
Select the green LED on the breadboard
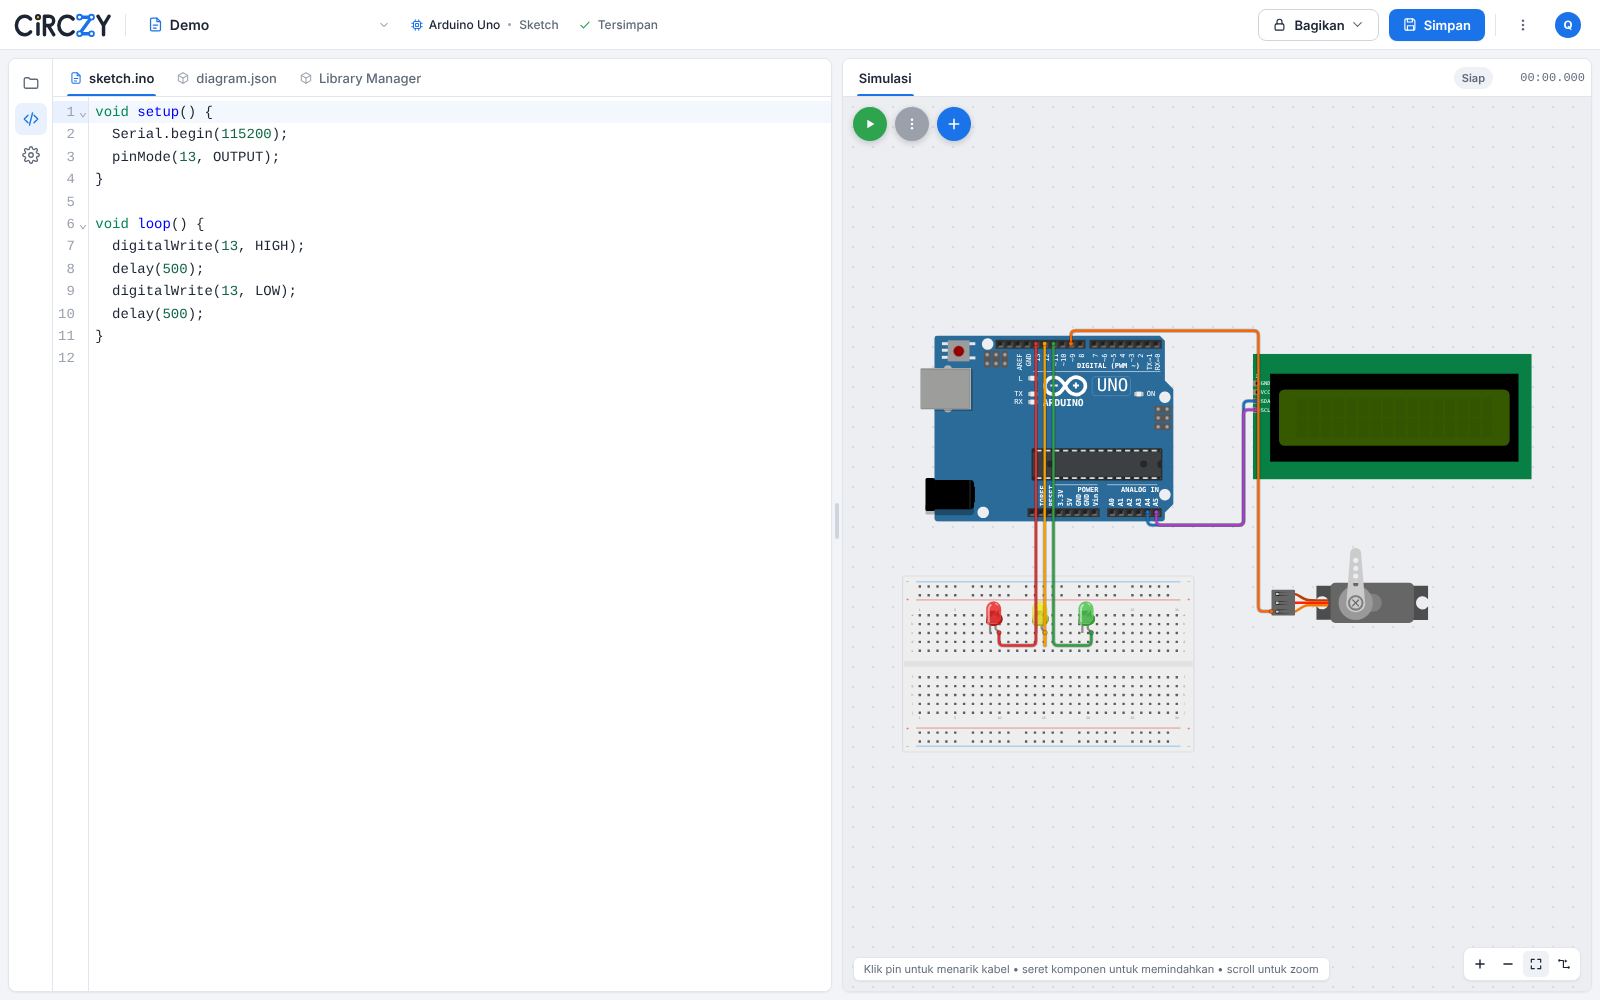[x=1086, y=614]
